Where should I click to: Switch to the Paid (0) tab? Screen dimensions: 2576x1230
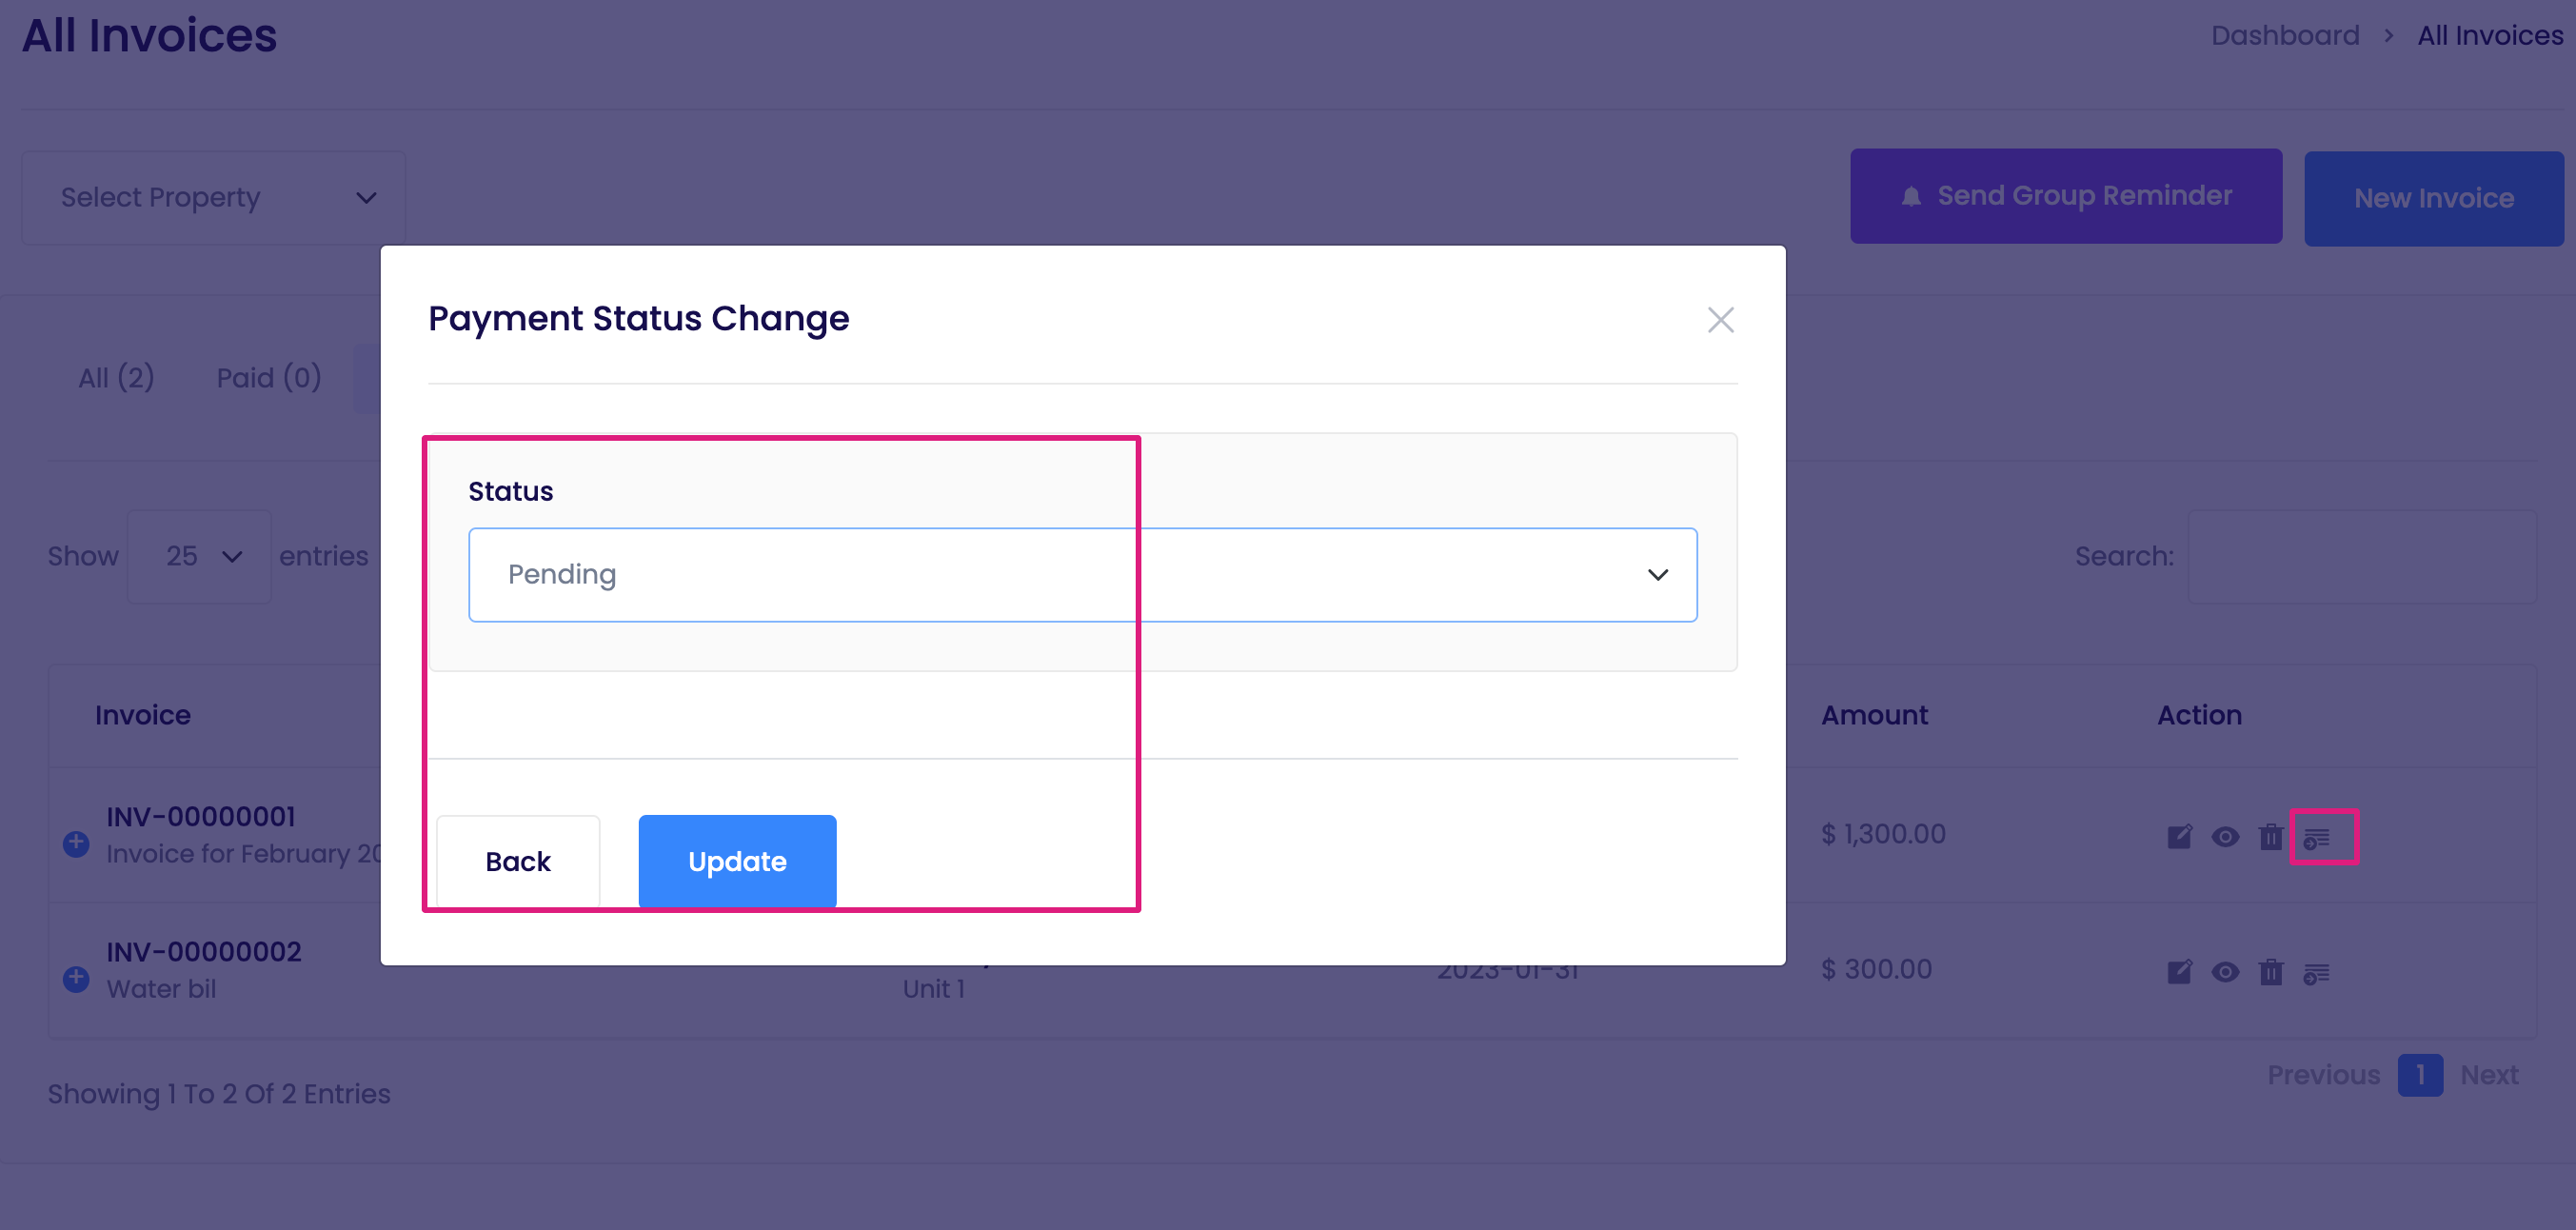(x=269, y=378)
